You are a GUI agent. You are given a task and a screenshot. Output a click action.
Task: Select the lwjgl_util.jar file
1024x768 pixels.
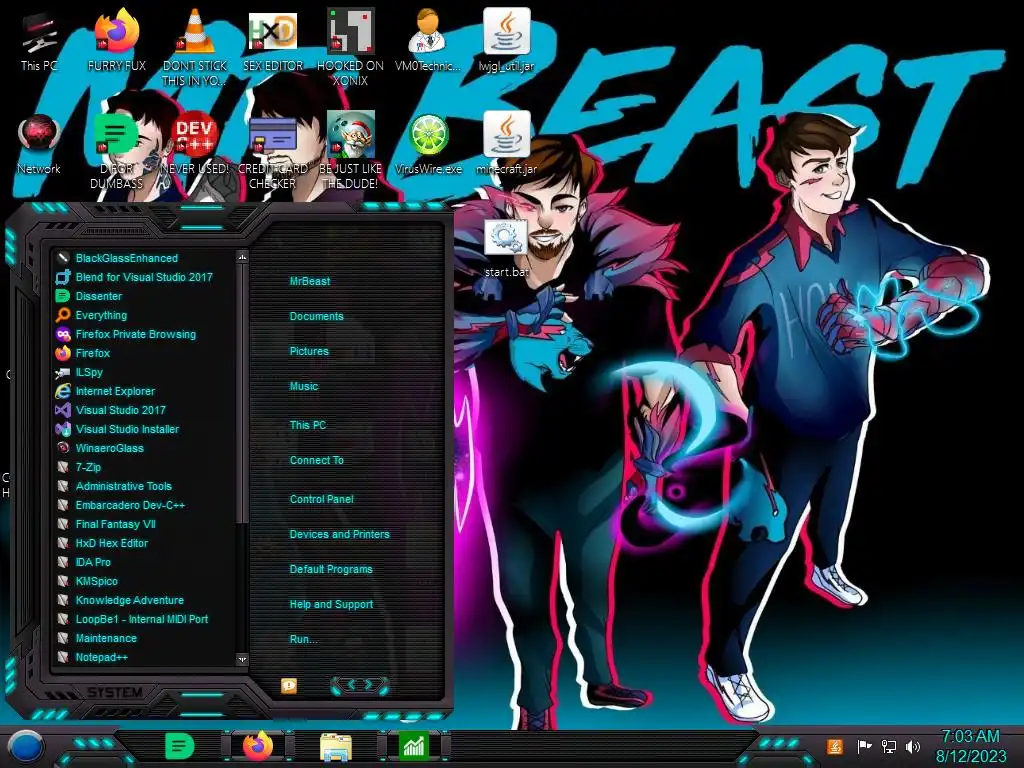tap(506, 40)
